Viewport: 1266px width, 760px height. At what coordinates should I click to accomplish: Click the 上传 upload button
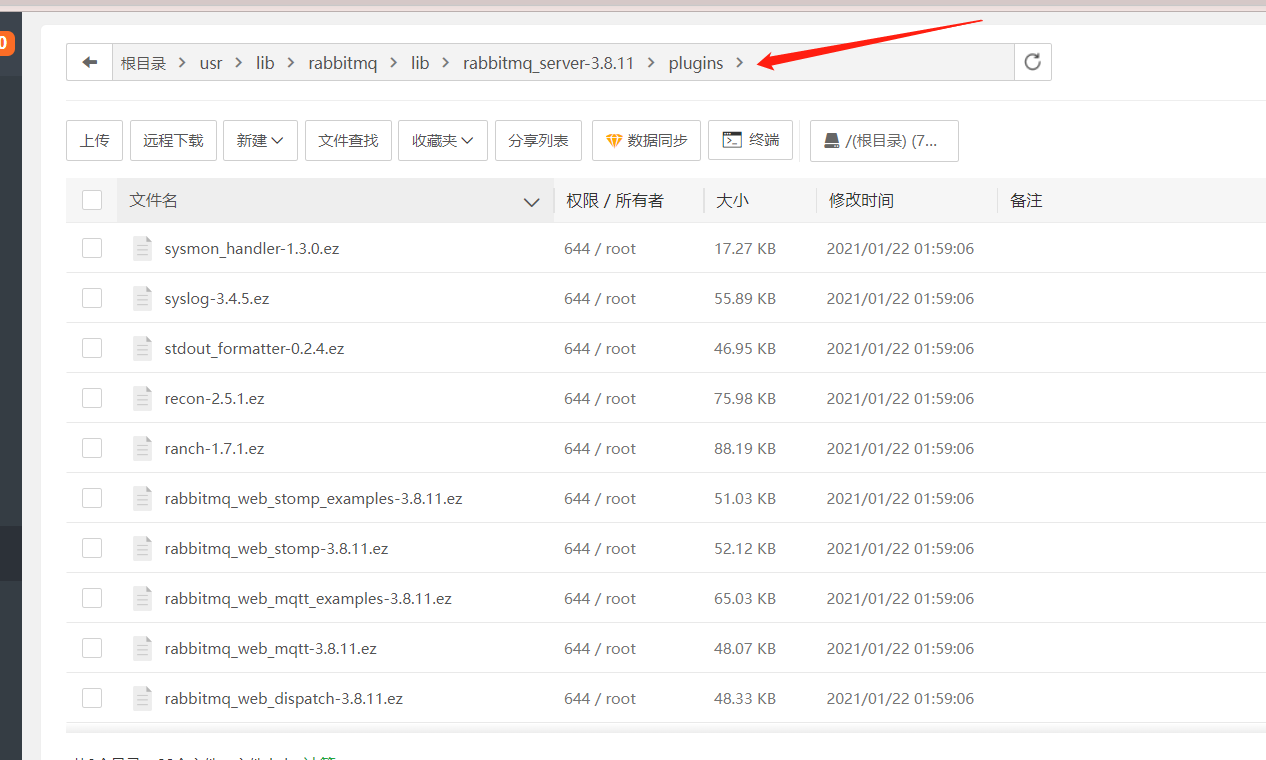click(x=95, y=141)
